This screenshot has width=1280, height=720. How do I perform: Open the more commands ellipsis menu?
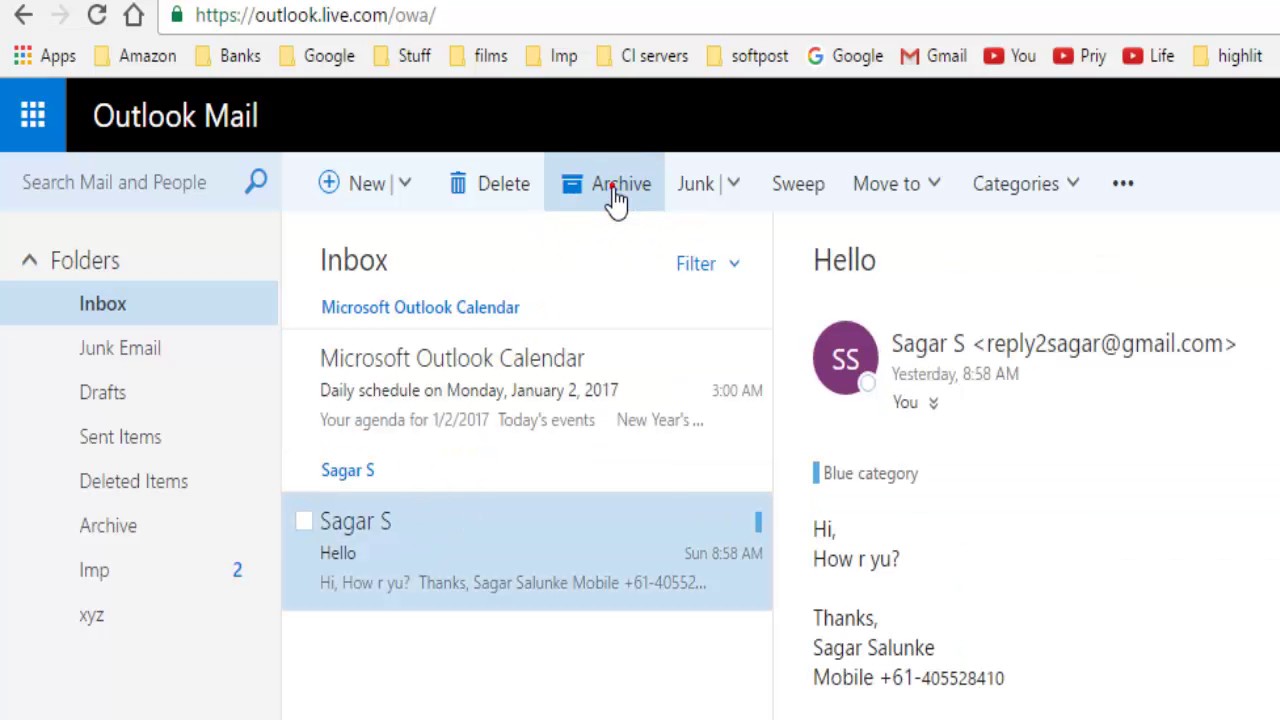point(1123,183)
